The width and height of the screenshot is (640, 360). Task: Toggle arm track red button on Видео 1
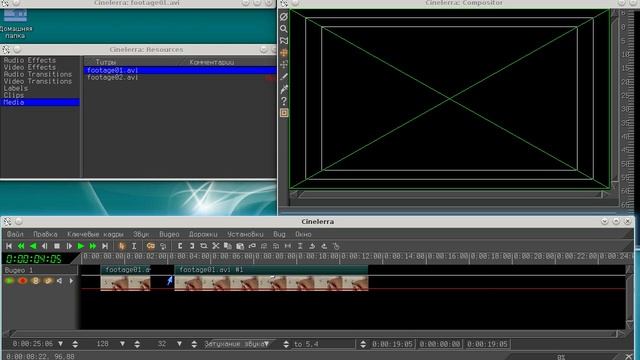point(22,281)
